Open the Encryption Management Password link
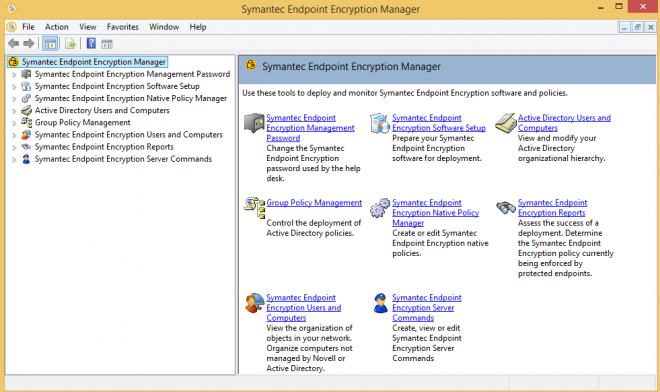Image resolution: width=660 pixels, height=392 pixels. (x=310, y=128)
